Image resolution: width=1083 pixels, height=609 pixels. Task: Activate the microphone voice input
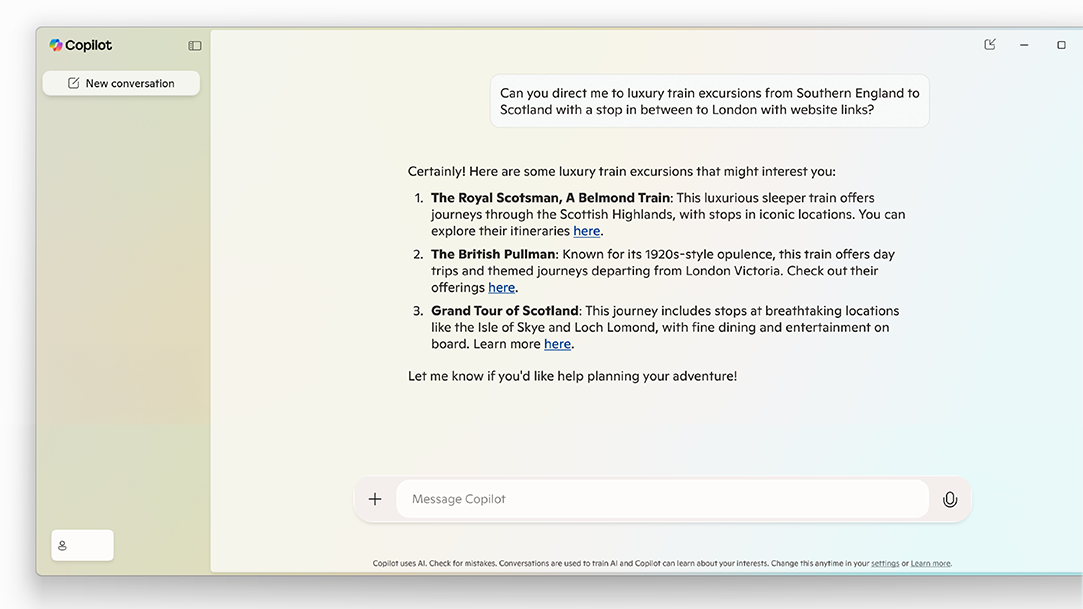950,499
